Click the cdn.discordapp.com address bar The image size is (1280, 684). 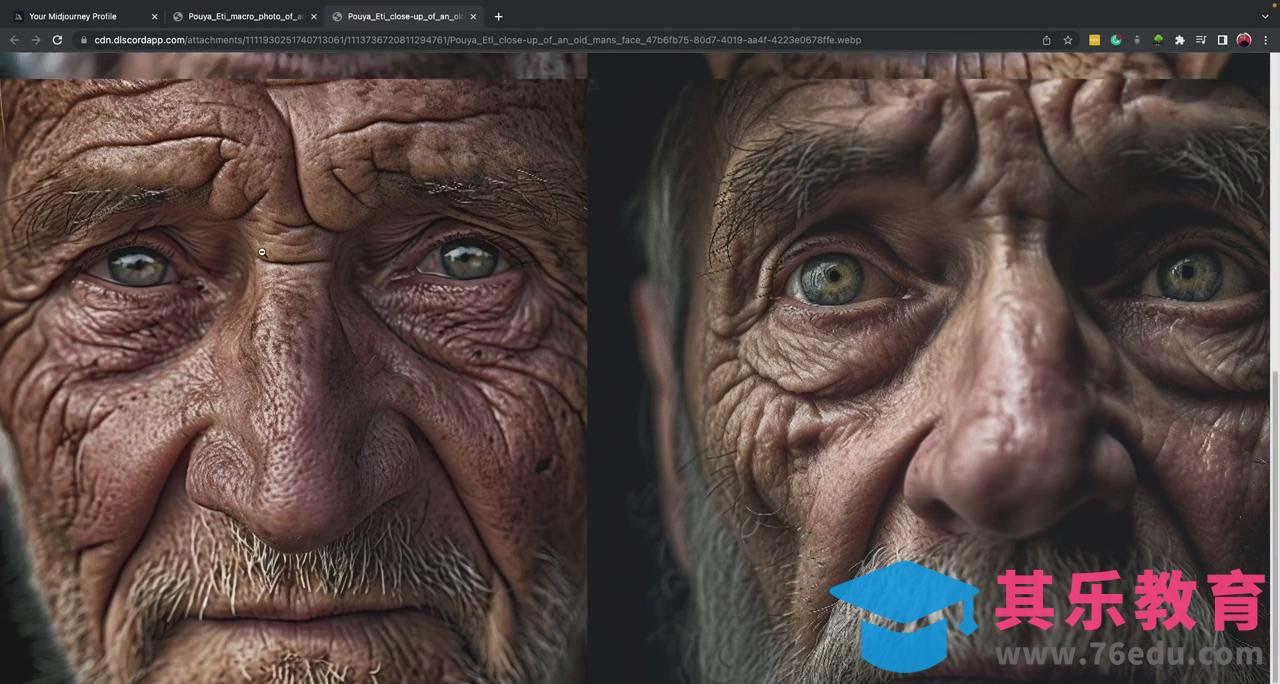tap(500, 40)
